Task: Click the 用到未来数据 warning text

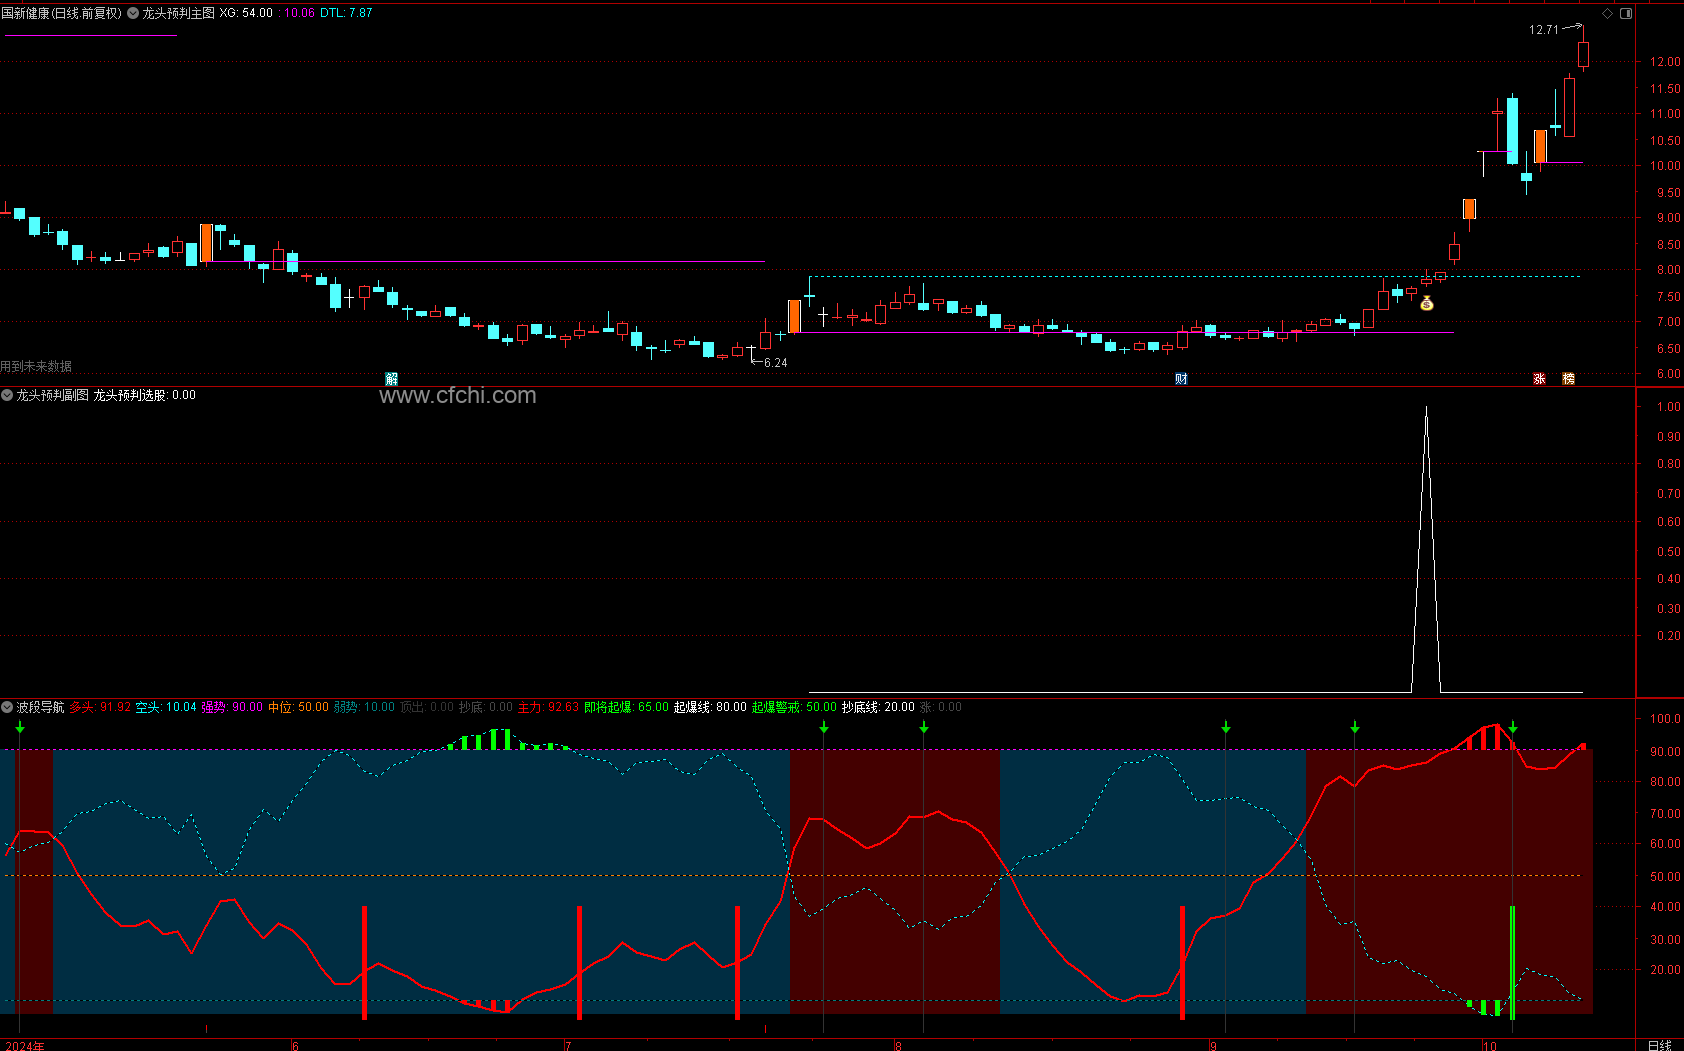Action: pos(37,367)
